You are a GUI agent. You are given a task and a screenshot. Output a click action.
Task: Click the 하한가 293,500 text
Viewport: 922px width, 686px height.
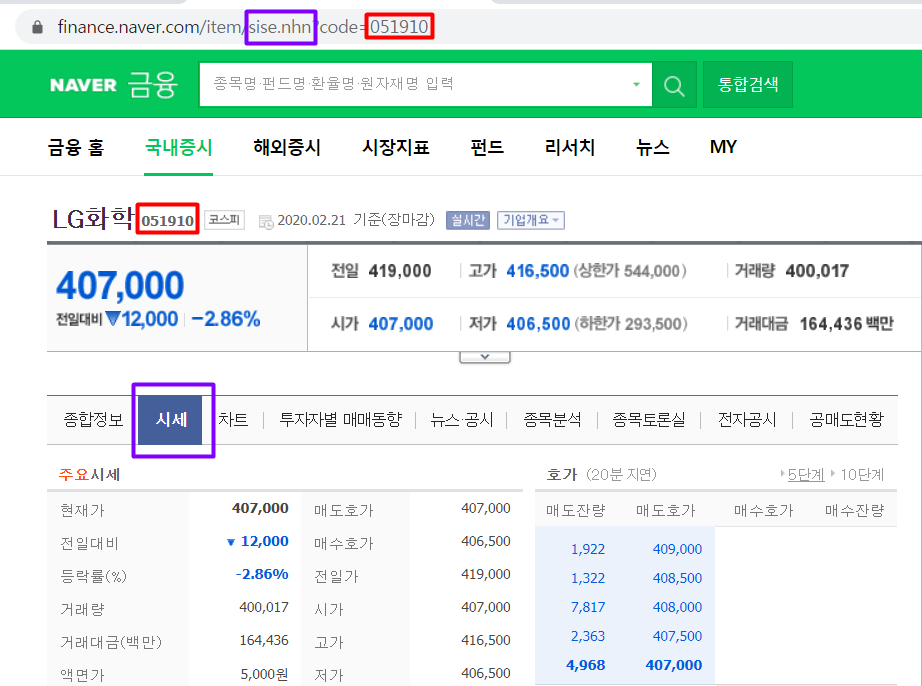(631, 324)
